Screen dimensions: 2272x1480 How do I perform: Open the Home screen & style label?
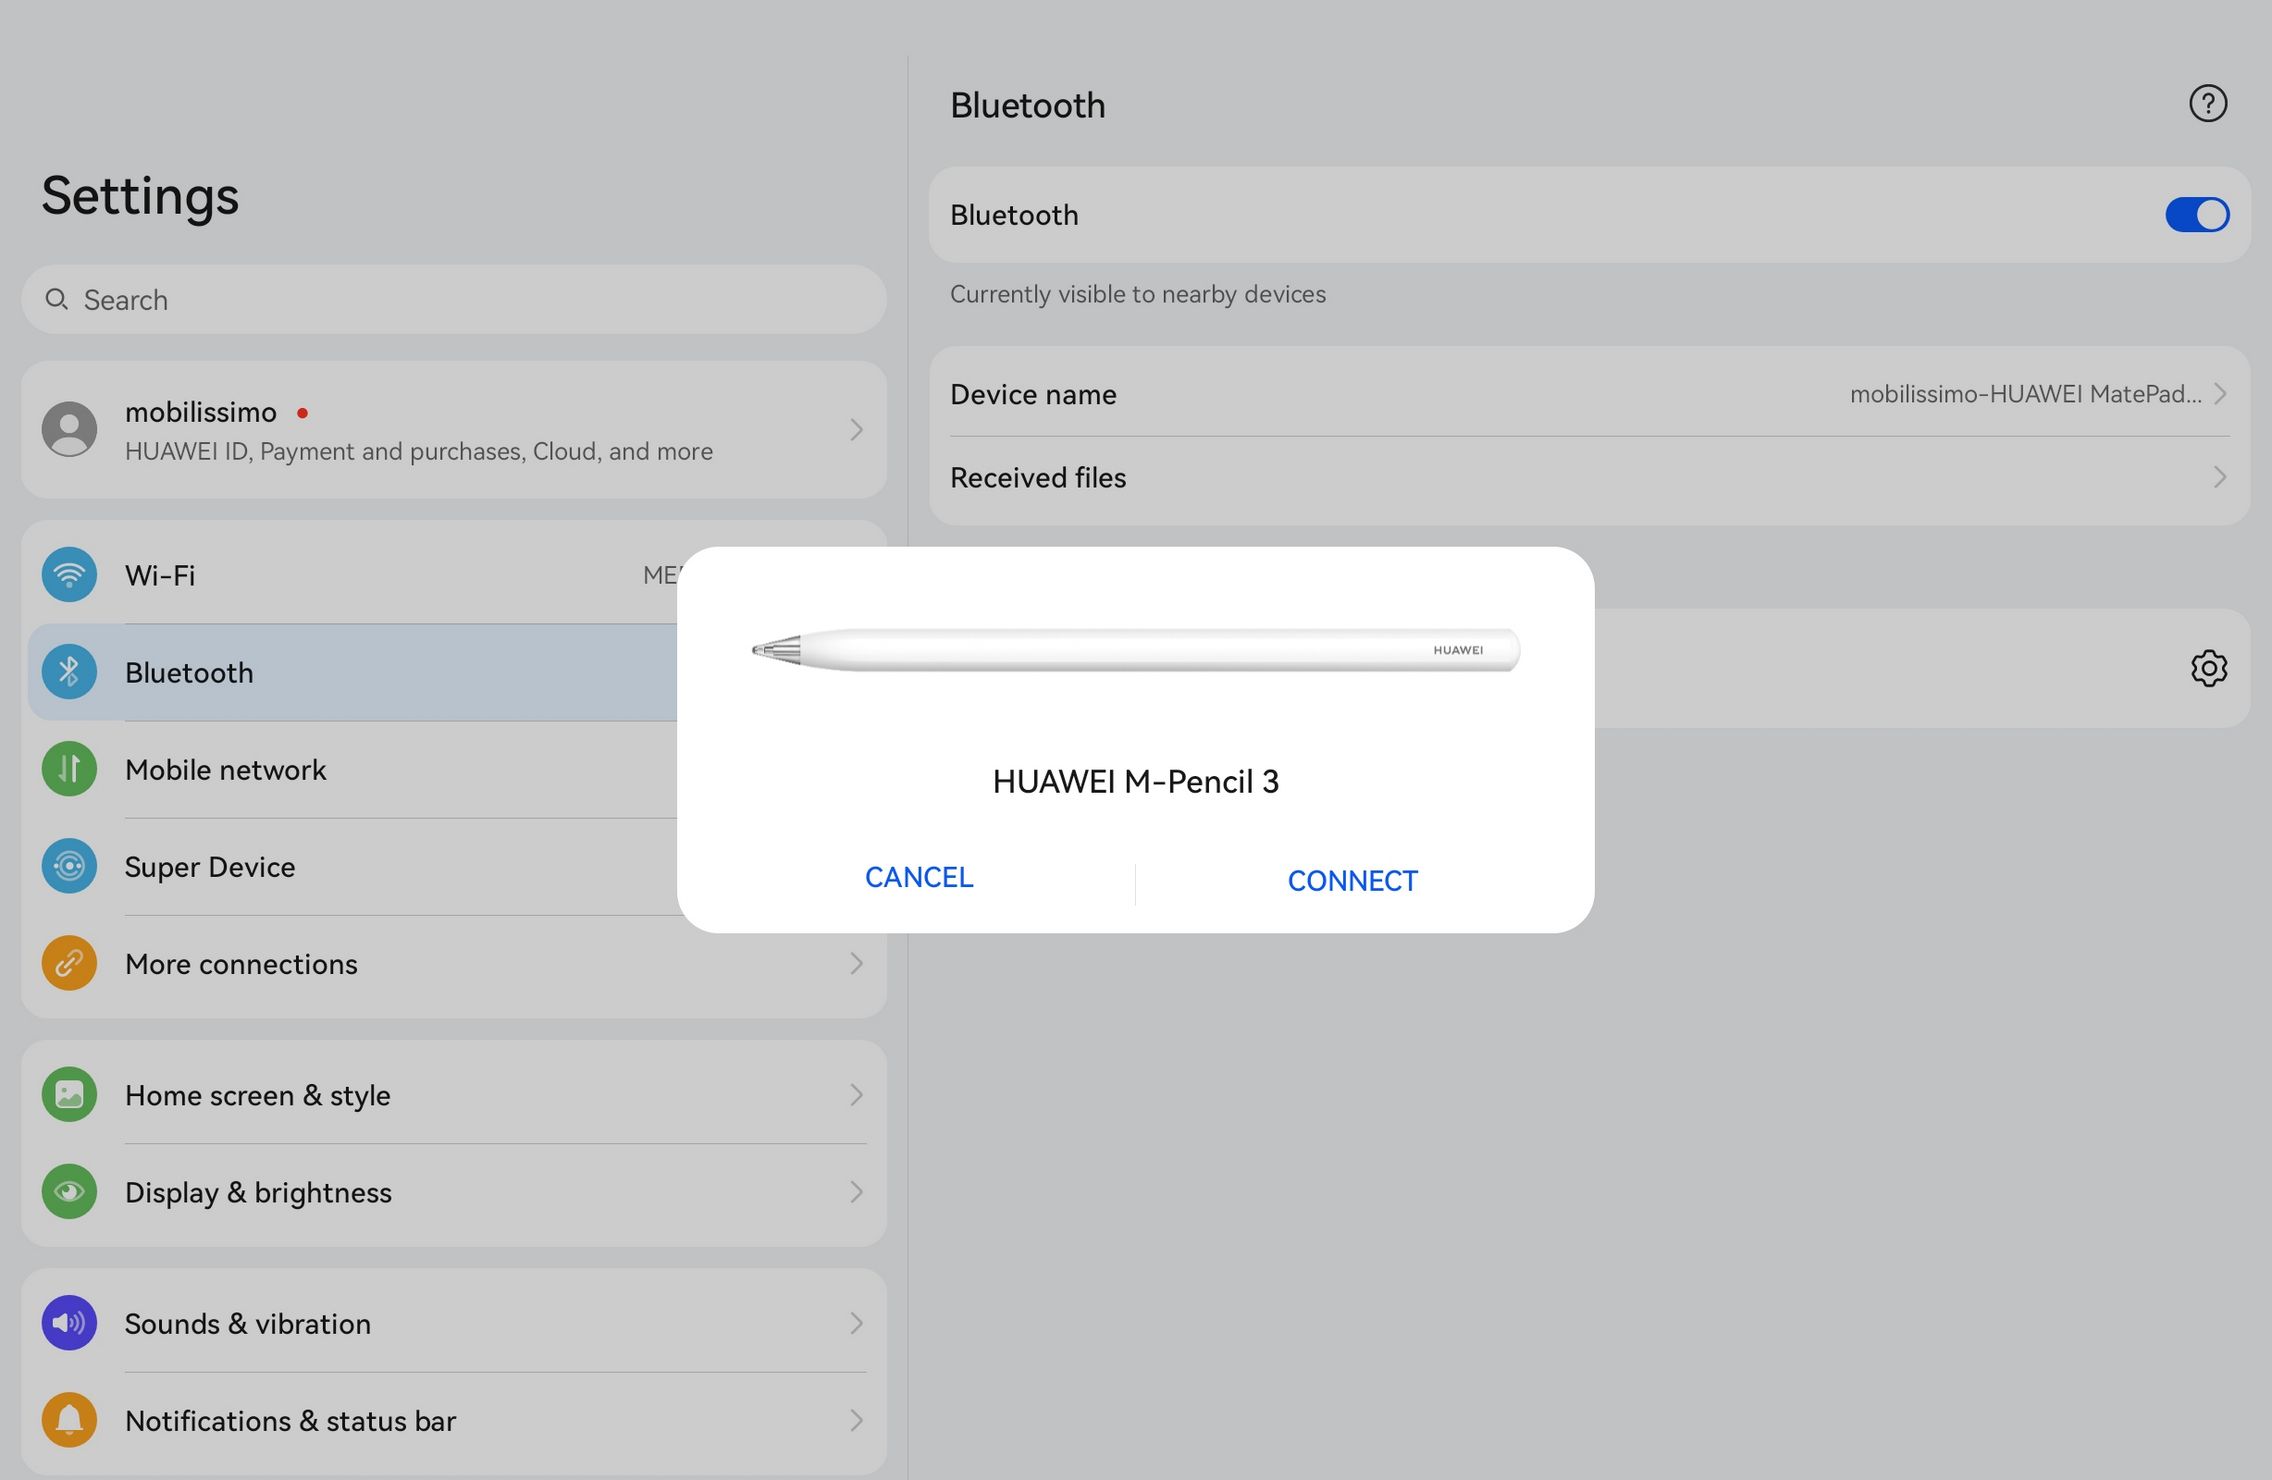[258, 1096]
